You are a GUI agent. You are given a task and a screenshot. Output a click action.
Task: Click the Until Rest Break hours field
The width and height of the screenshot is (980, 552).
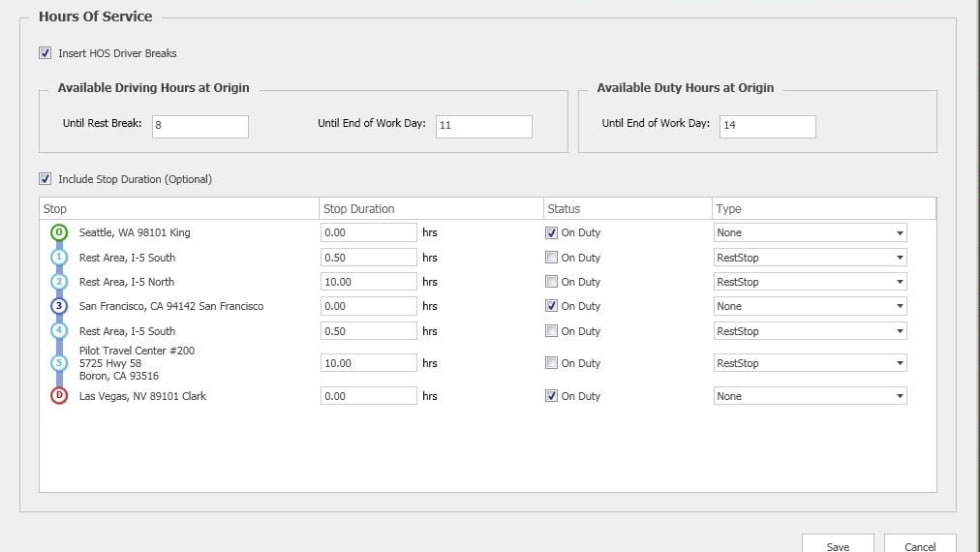click(200, 126)
